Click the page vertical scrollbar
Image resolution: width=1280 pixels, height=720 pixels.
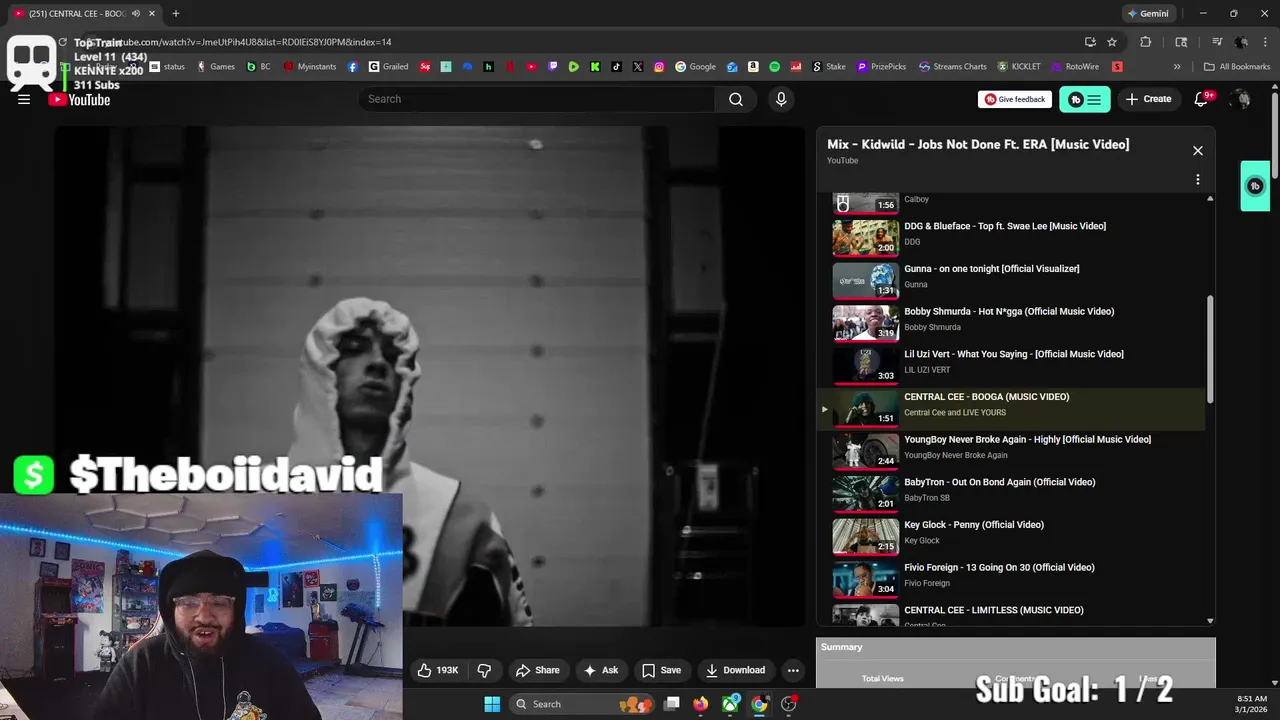pyautogui.click(x=1274, y=135)
